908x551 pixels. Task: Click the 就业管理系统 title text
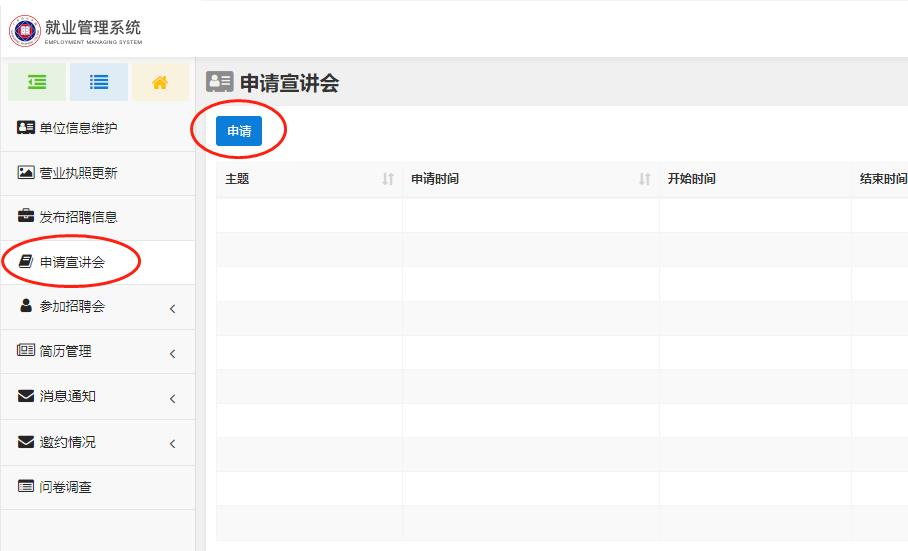tap(93, 27)
